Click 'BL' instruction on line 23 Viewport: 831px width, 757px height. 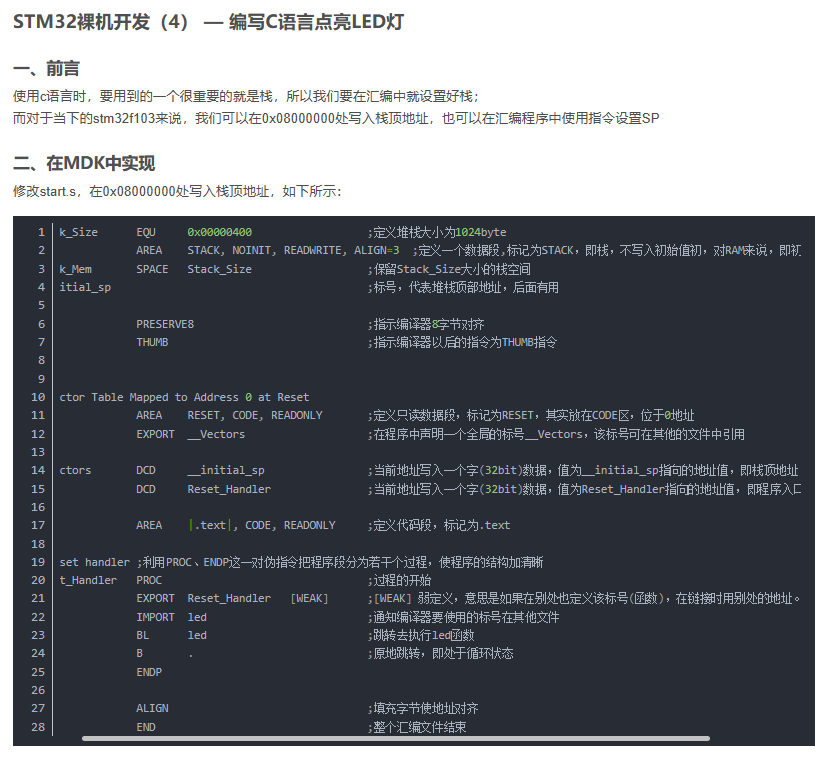point(143,635)
